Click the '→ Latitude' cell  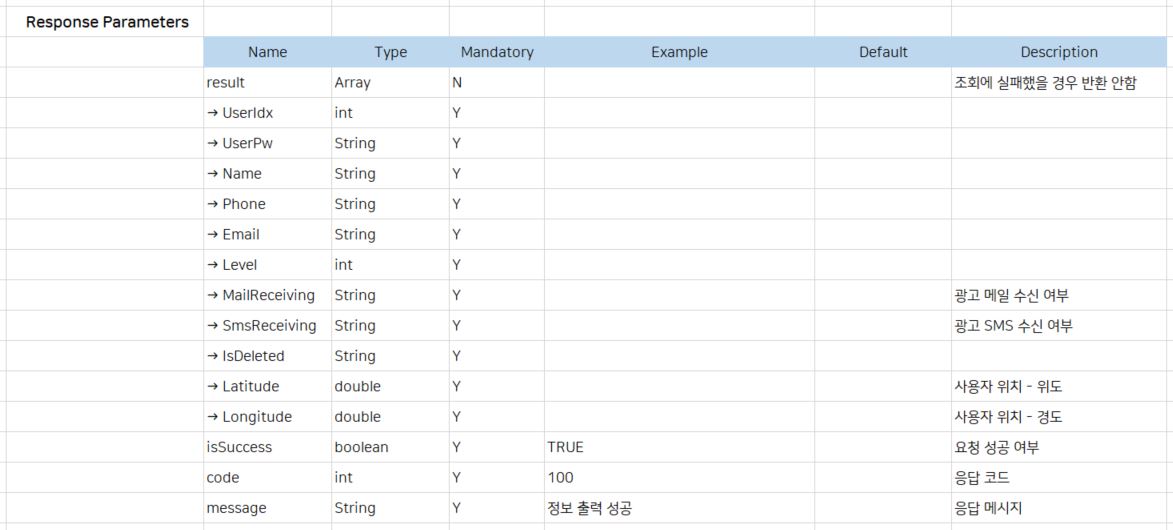266,386
